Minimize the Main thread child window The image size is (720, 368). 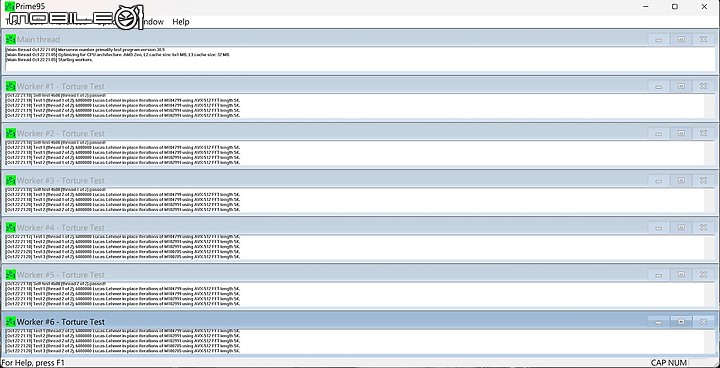point(658,40)
